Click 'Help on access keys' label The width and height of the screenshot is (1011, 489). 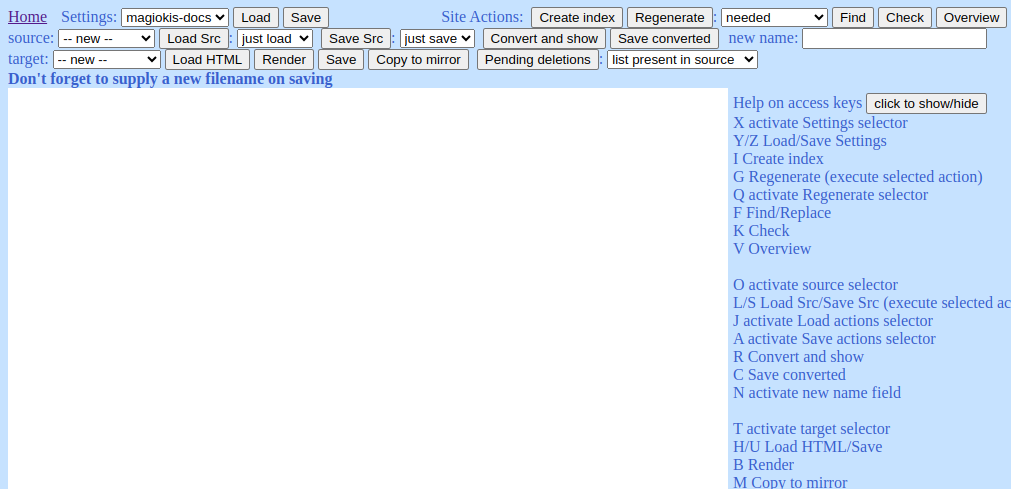pos(798,103)
